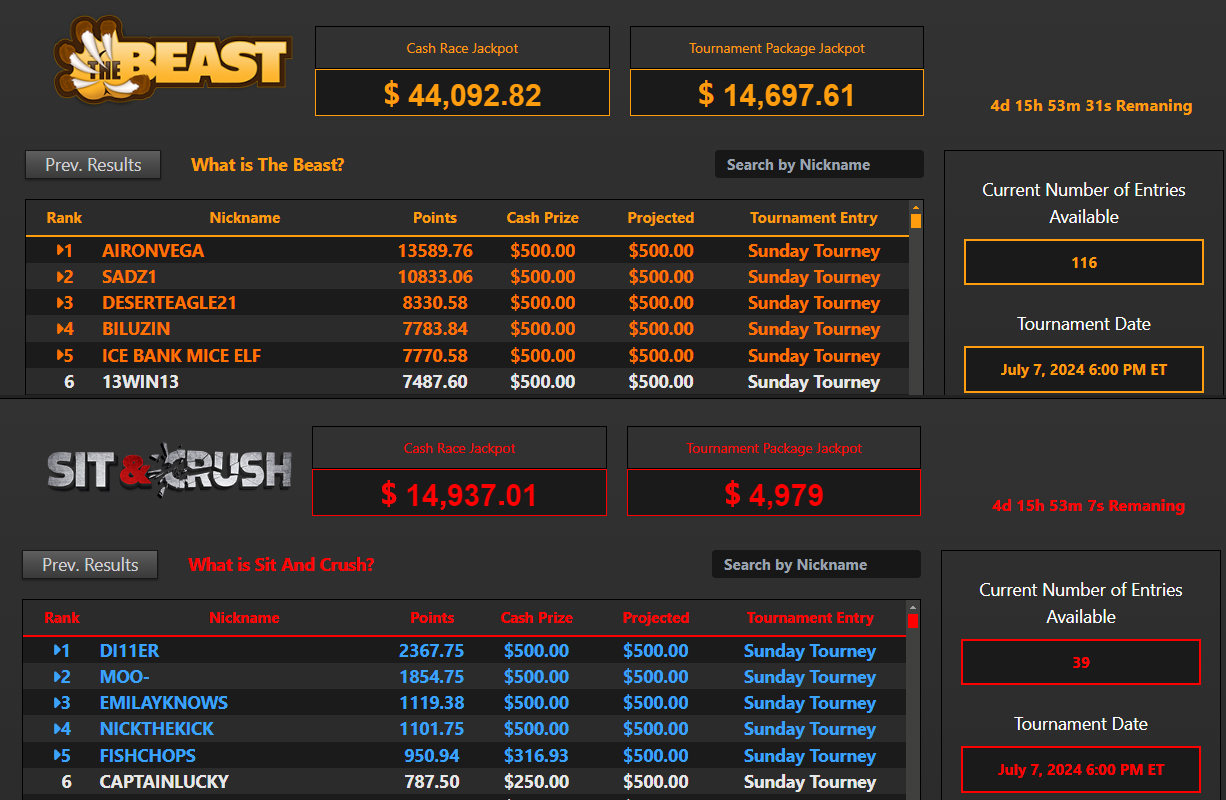Sort Sit & Crush table by Cash Prize header
1226x800 pixels.
click(x=536, y=618)
